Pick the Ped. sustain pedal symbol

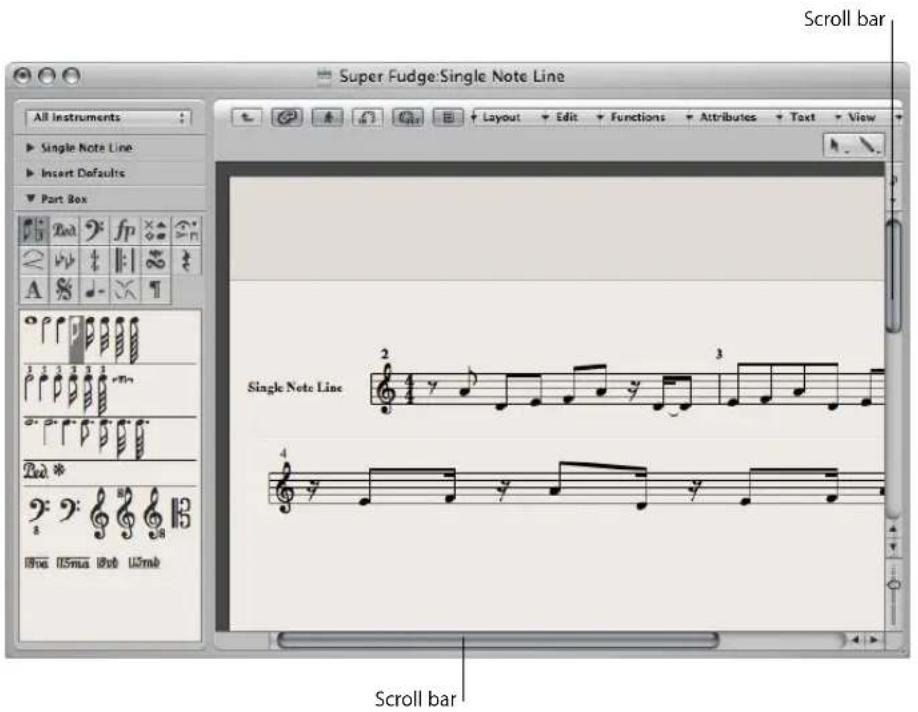point(36,470)
